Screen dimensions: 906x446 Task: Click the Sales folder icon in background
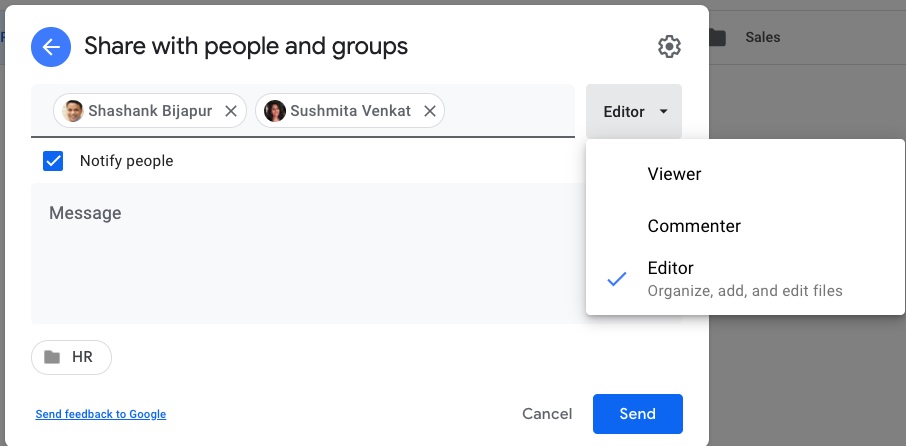pyautogui.click(x=716, y=38)
